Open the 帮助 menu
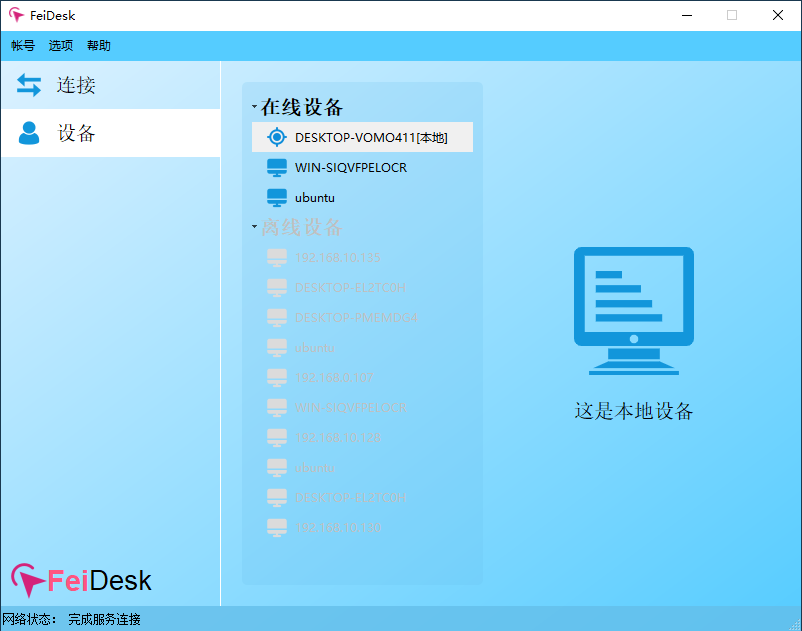 pyautogui.click(x=99, y=46)
